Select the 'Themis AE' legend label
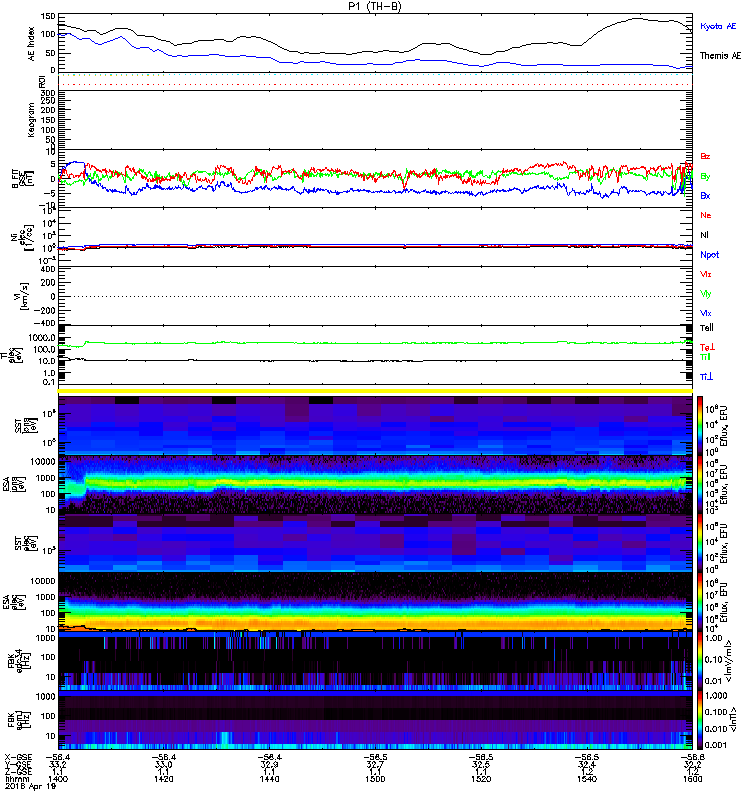Viewport: 750px width, 800px height. [720, 56]
